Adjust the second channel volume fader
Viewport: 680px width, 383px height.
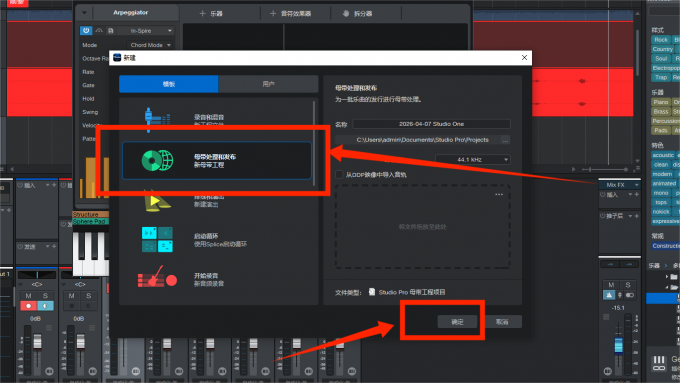[81, 341]
